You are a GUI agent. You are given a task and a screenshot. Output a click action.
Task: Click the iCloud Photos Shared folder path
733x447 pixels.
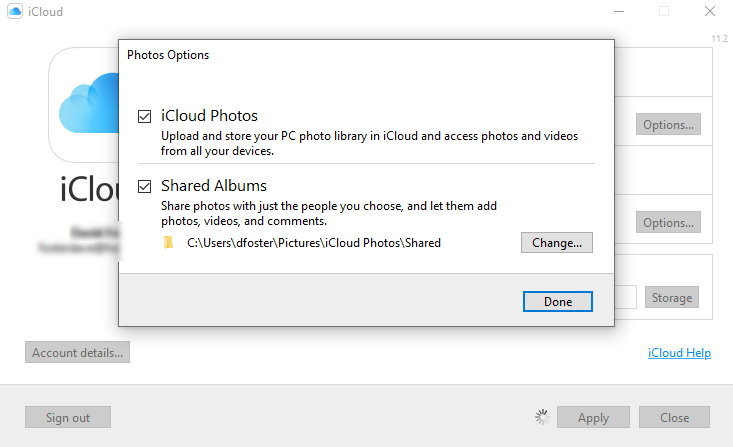pos(313,242)
